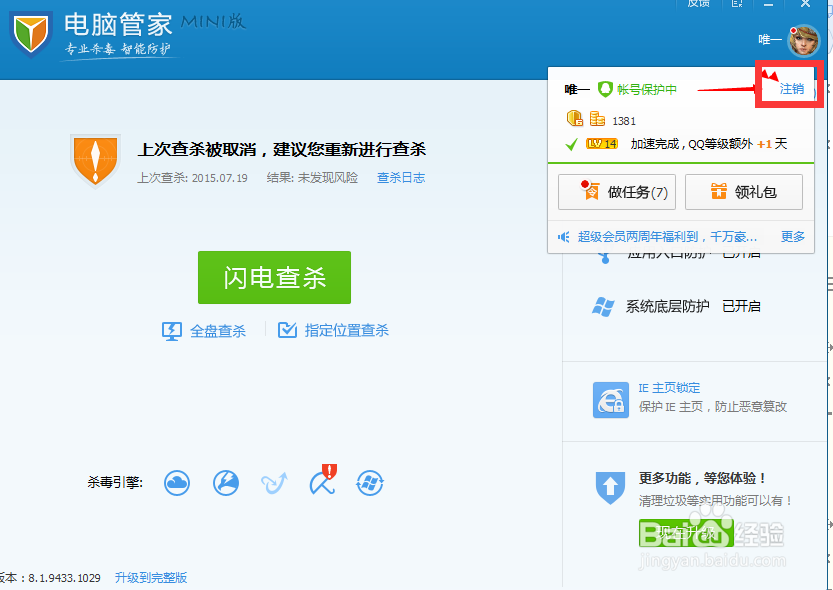Choose 指定位置查杀 custom location scan
Image resolution: width=833 pixels, height=590 pixels.
(x=346, y=330)
